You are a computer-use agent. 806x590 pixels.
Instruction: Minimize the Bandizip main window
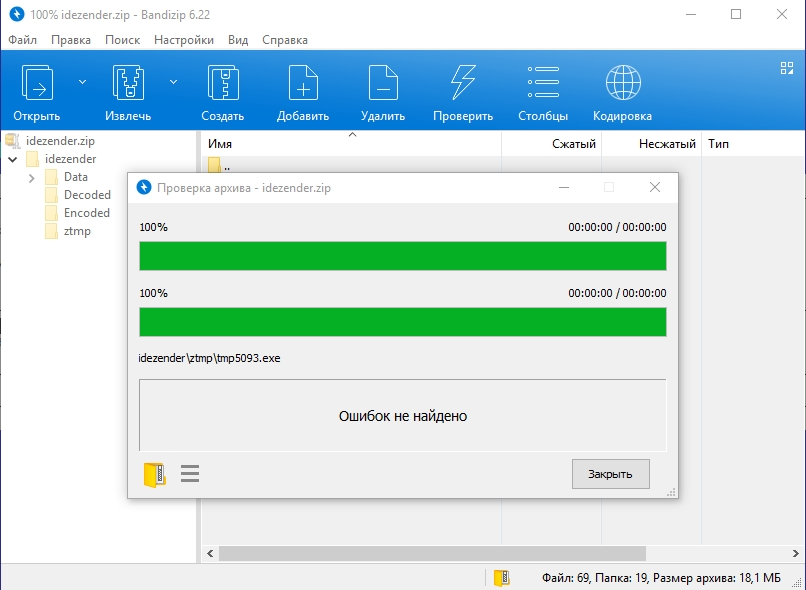(691, 14)
